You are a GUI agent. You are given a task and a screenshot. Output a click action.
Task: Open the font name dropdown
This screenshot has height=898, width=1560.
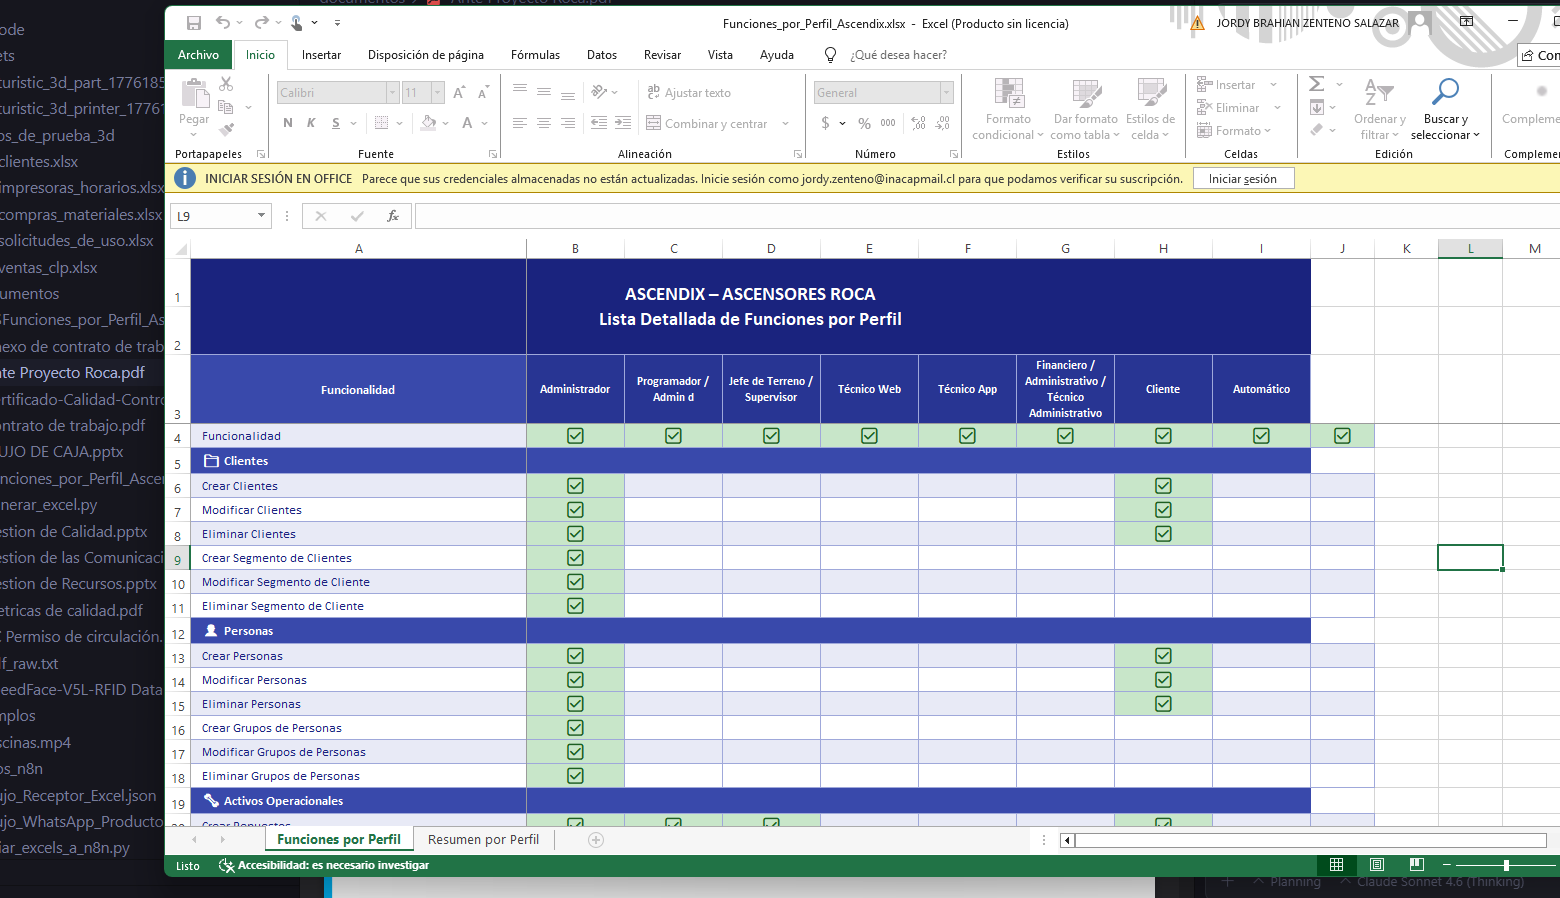(392, 92)
